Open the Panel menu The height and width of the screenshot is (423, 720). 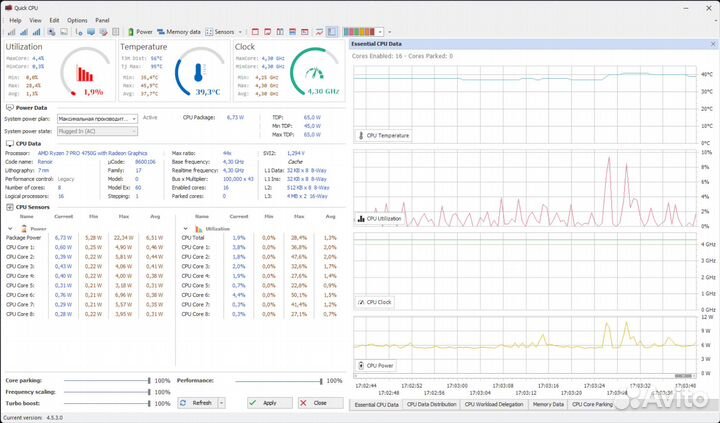coord(102,20)
